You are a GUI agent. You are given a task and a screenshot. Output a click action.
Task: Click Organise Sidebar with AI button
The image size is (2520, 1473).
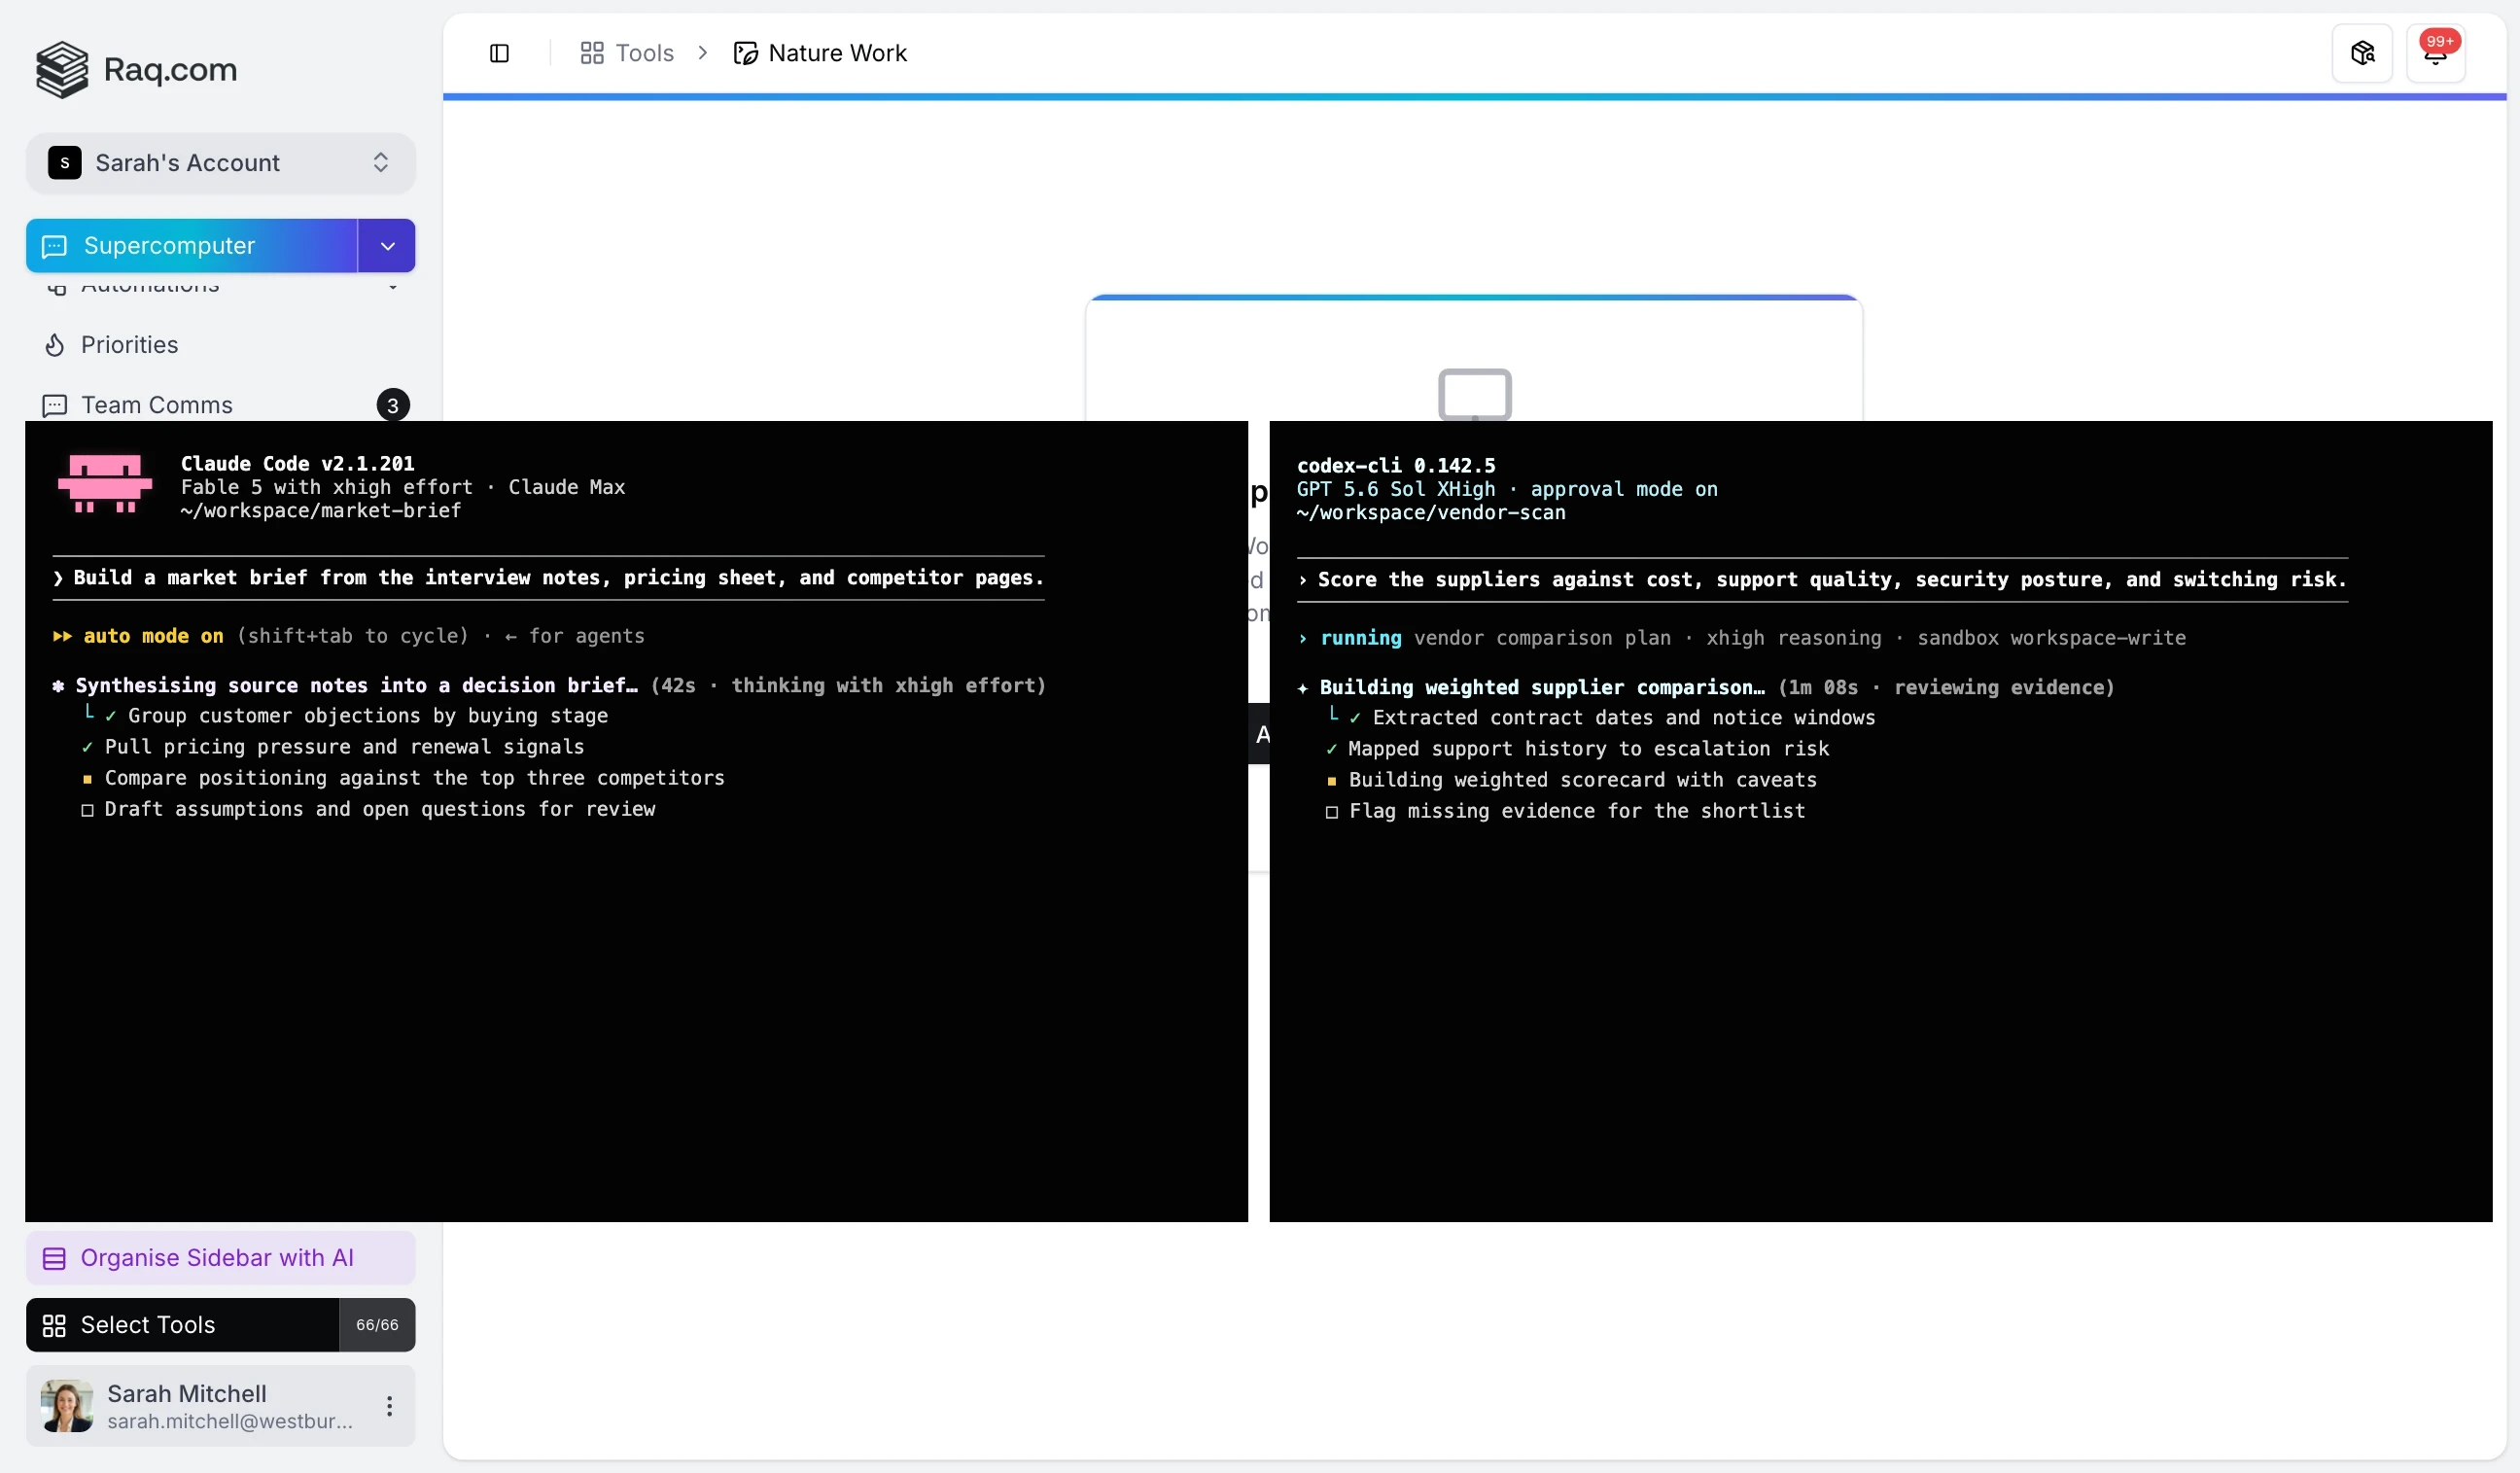pyautogui.click(x=220, y=1258)
